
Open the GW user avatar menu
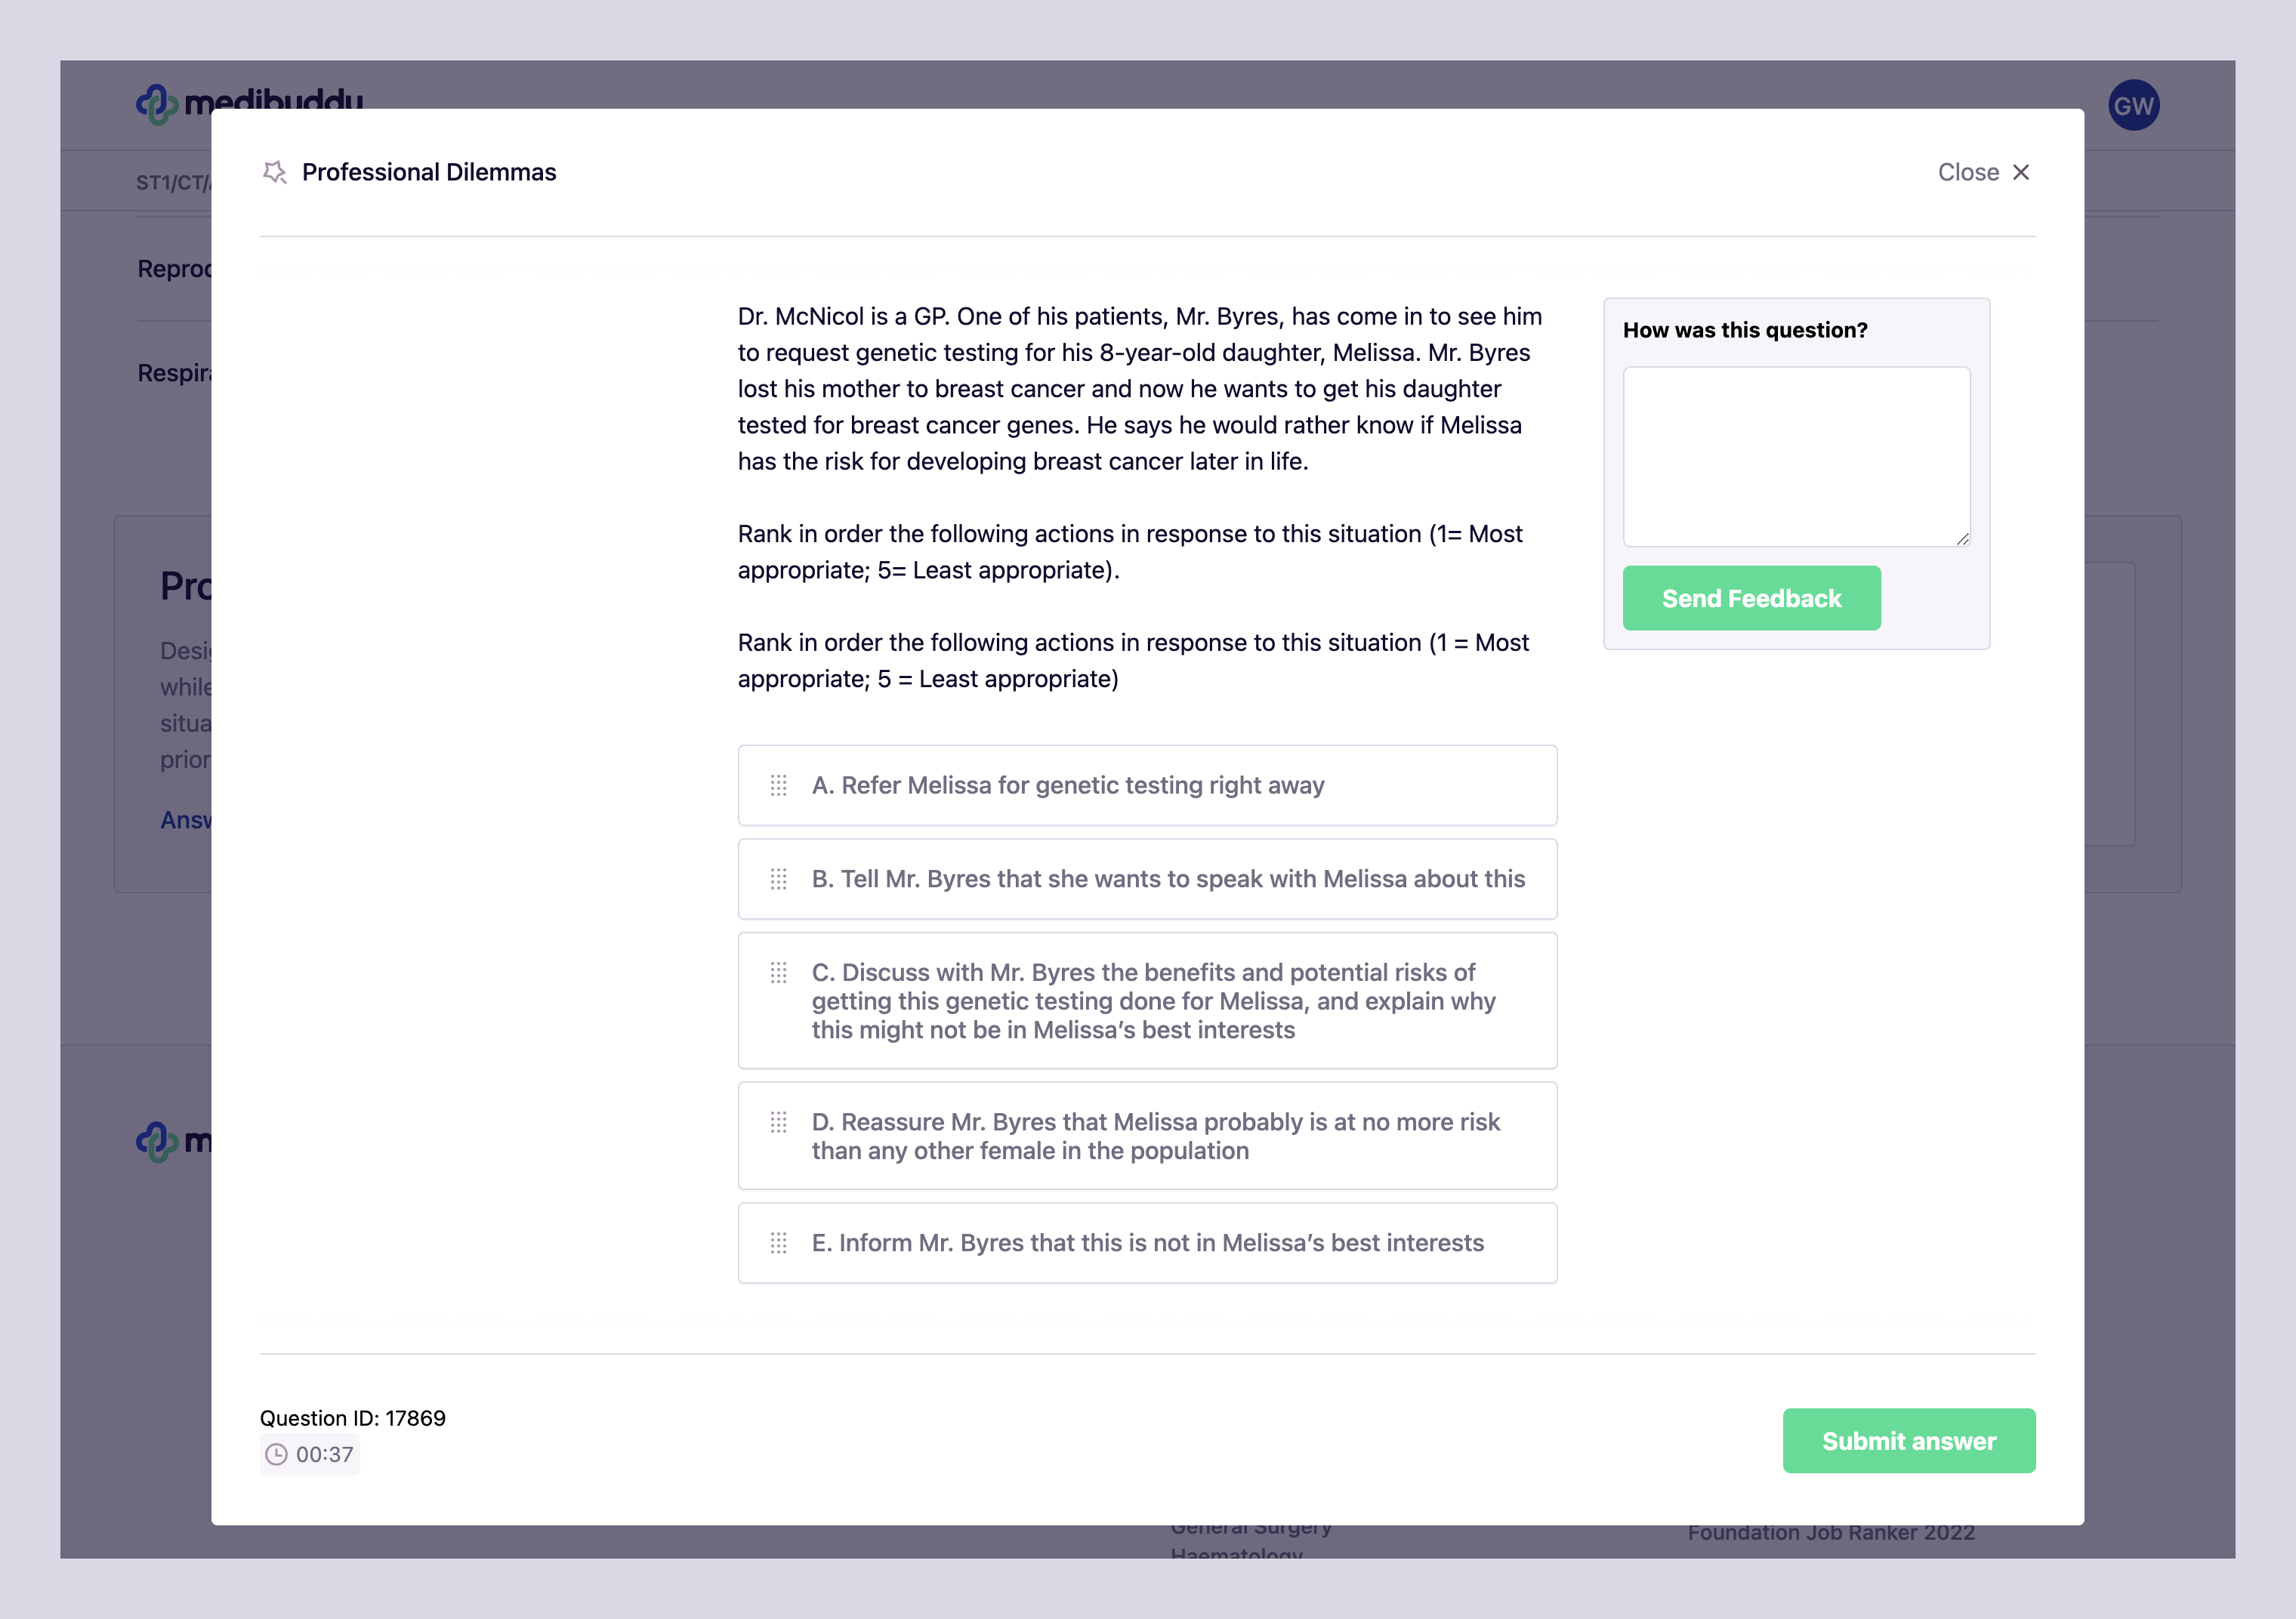pyautogui.click(x=2133, y=105)
